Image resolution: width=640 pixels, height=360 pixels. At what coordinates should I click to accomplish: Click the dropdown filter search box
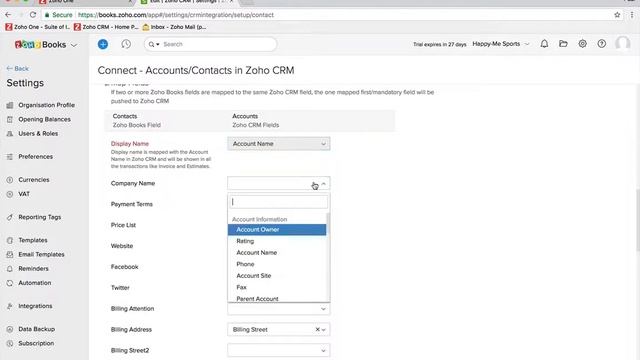[279, 202]
